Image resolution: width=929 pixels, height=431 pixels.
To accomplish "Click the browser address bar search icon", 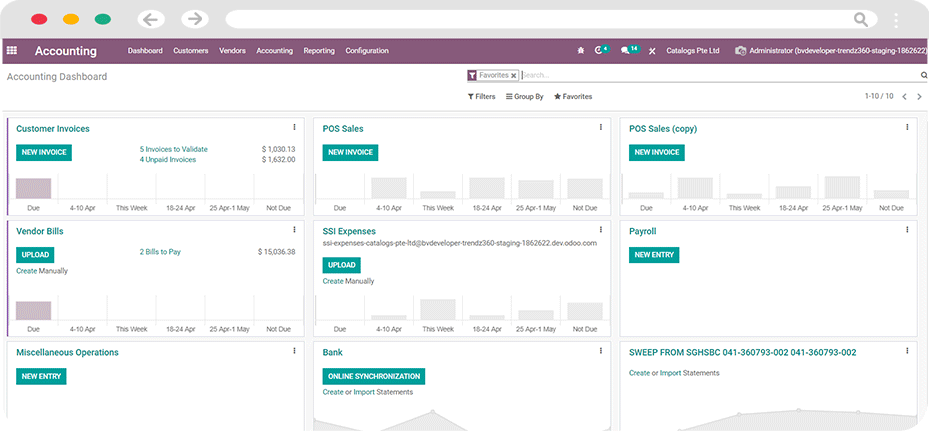I will pos(861,19).
